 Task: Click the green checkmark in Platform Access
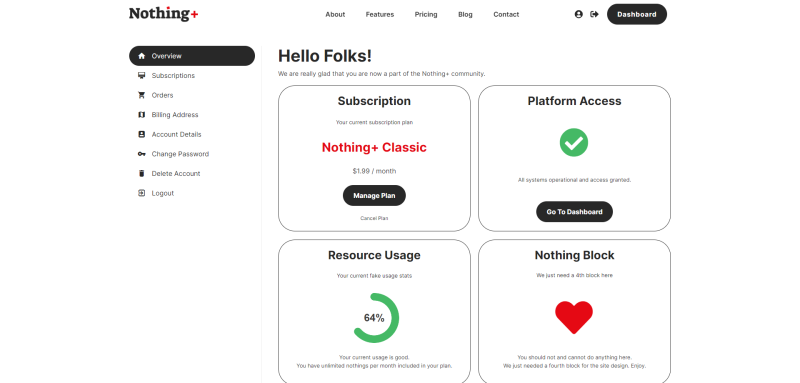[x=573, y=142]
